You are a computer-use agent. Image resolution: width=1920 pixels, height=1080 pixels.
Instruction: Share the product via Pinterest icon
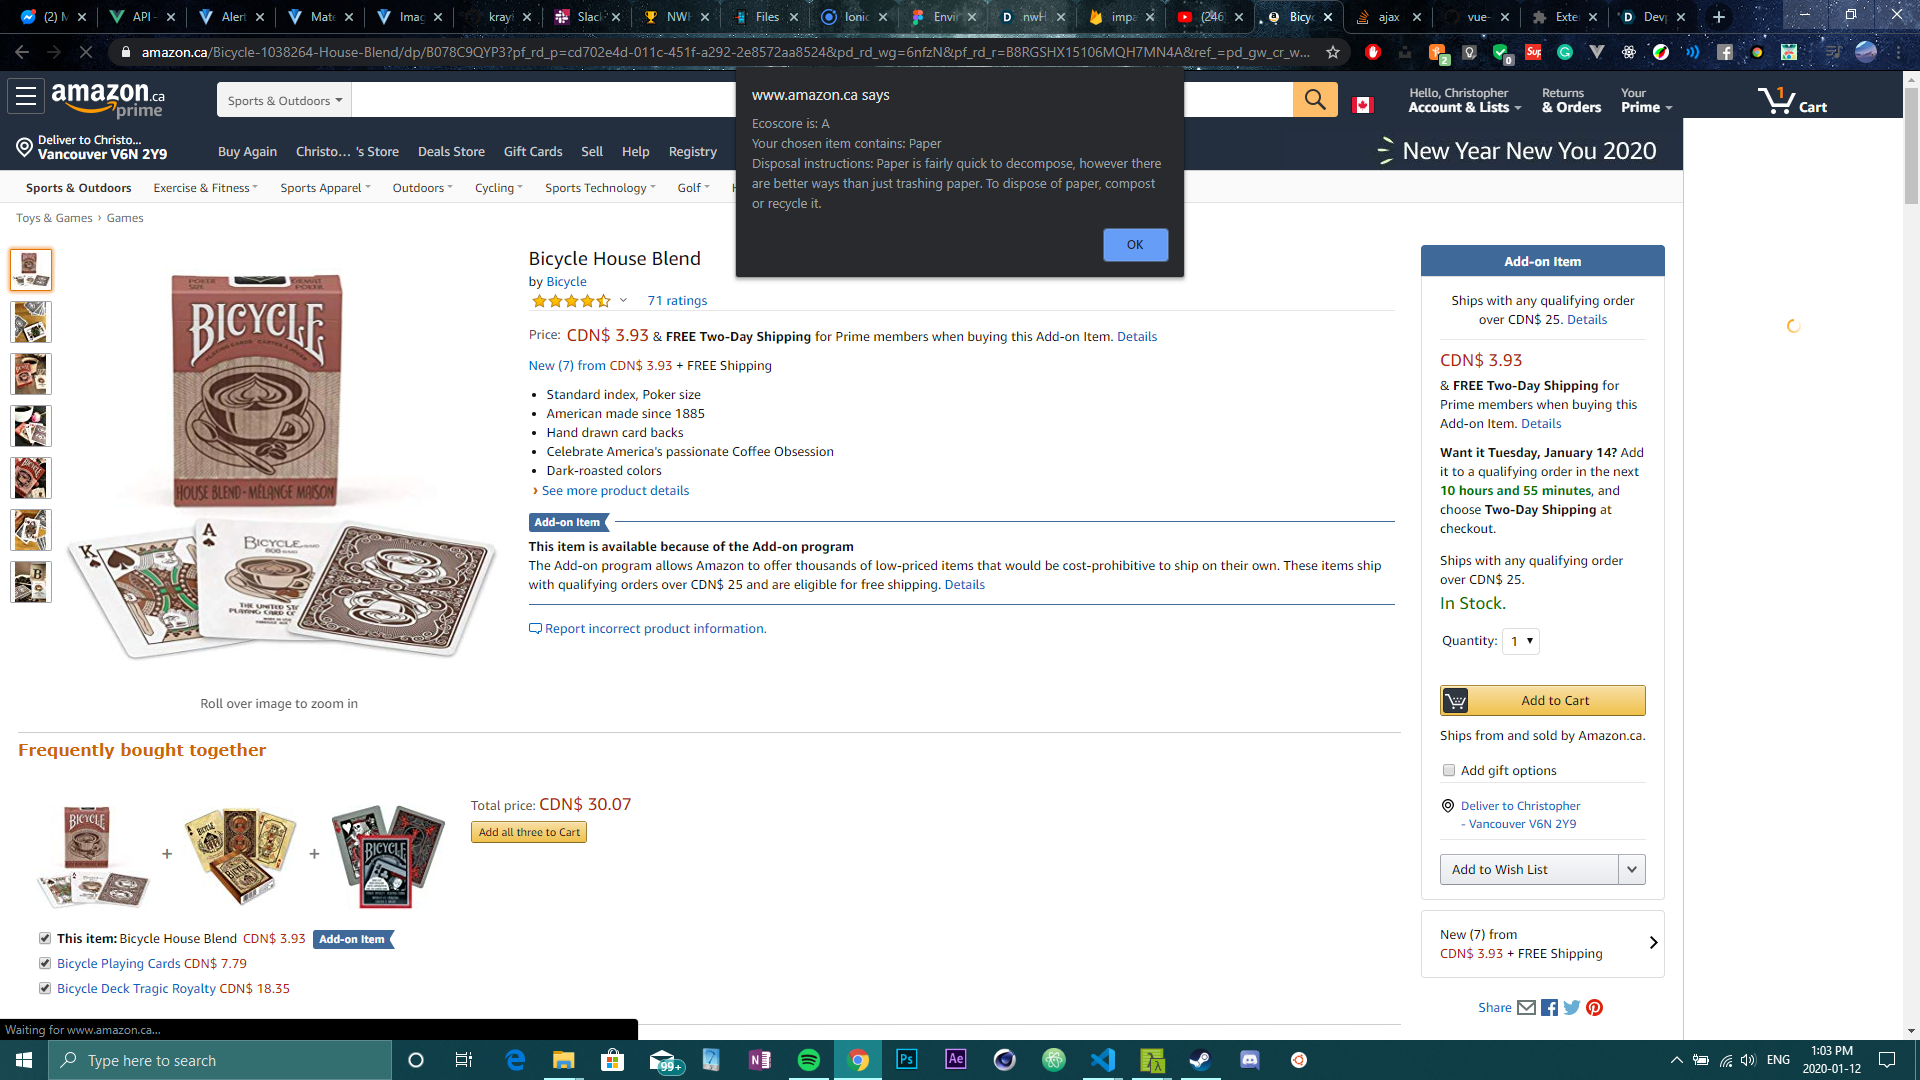point(1594,1007)
